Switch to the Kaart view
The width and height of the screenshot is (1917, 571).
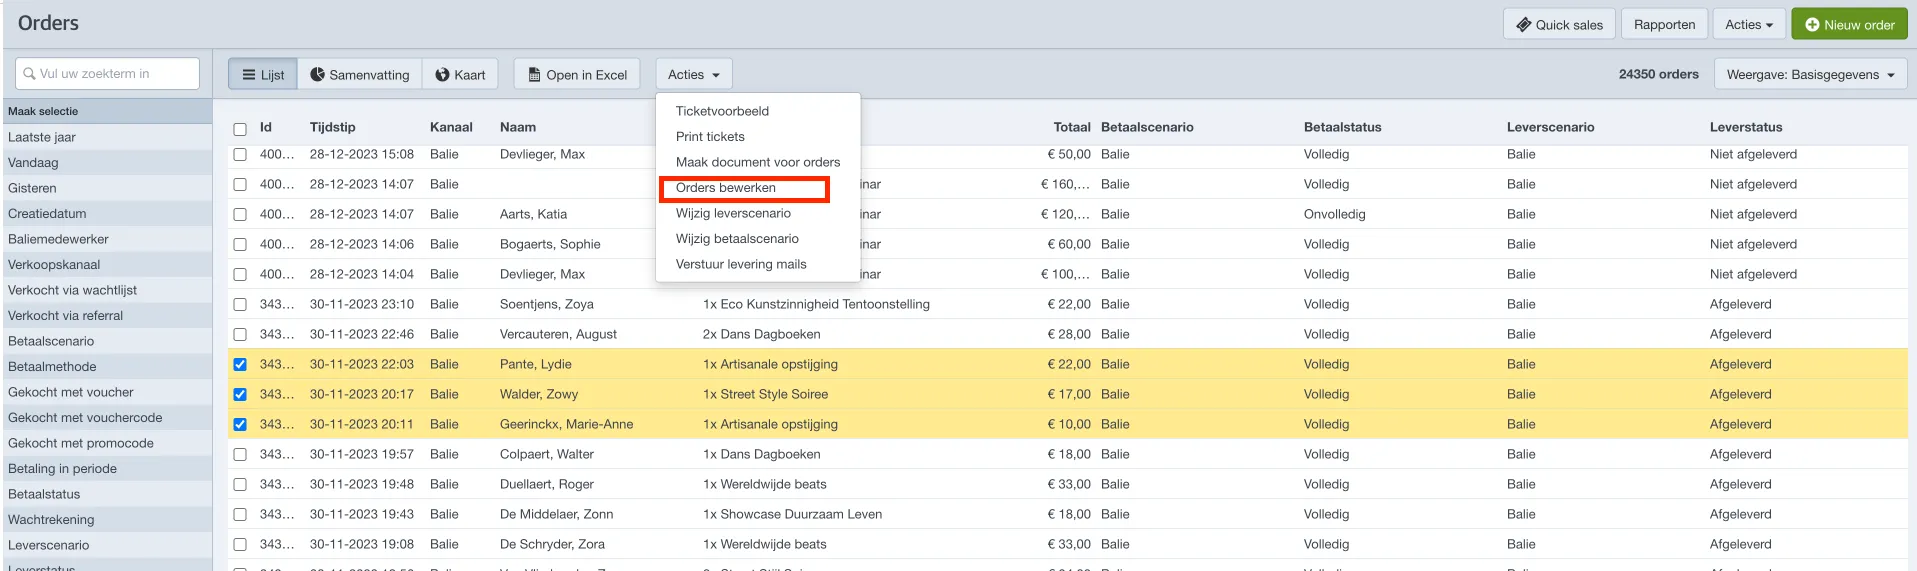(460, 75)
